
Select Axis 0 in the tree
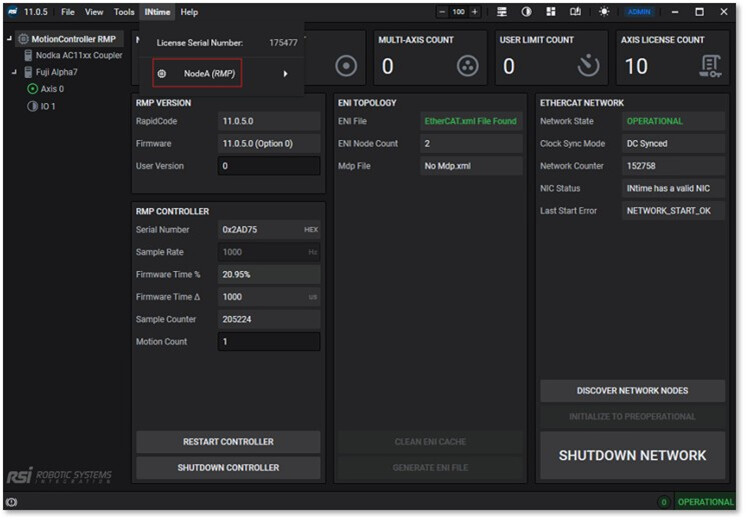[x=52, y=89]
